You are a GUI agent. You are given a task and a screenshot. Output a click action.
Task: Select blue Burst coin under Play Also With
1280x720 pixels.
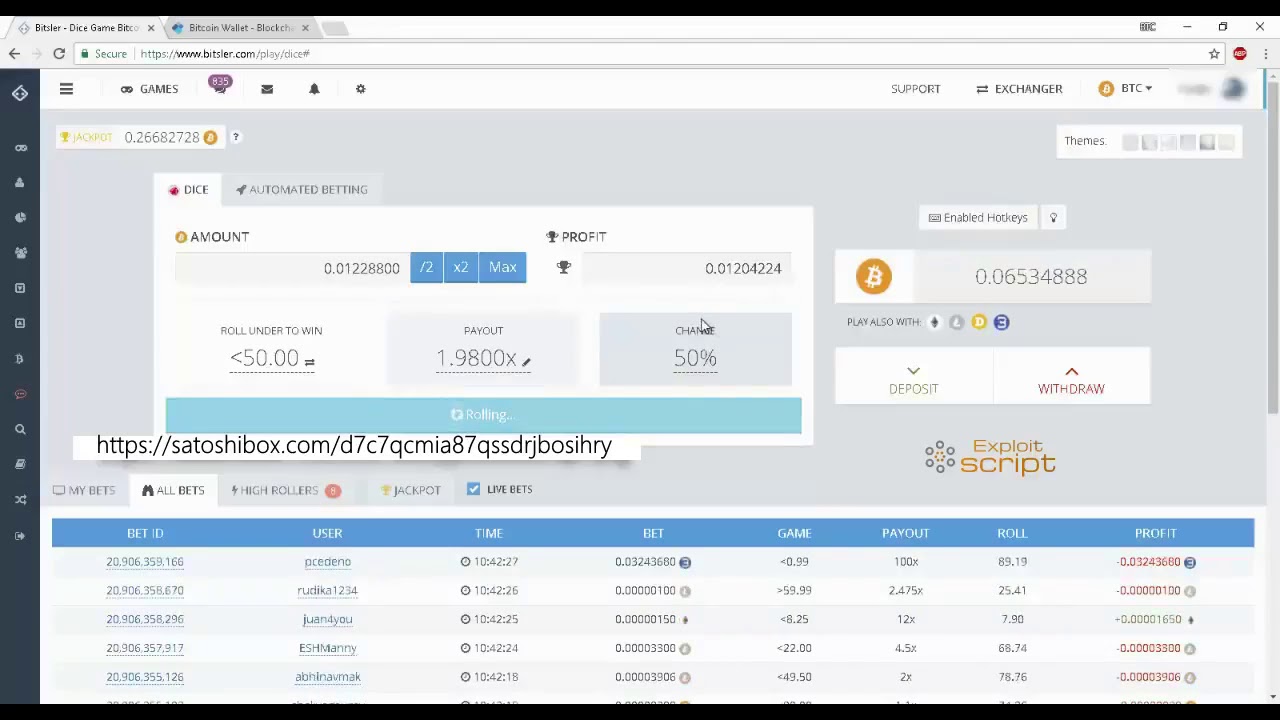tap(1001, 322)
